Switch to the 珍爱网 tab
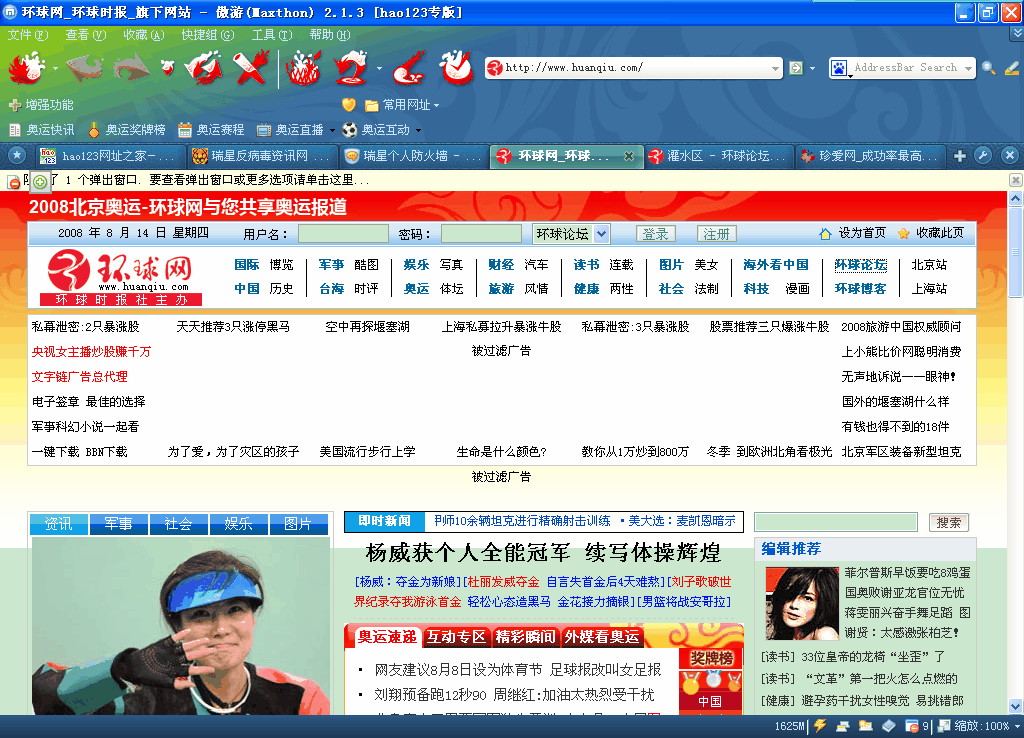The height and width of the screenshot is (738, 1024). pos(871,155)
